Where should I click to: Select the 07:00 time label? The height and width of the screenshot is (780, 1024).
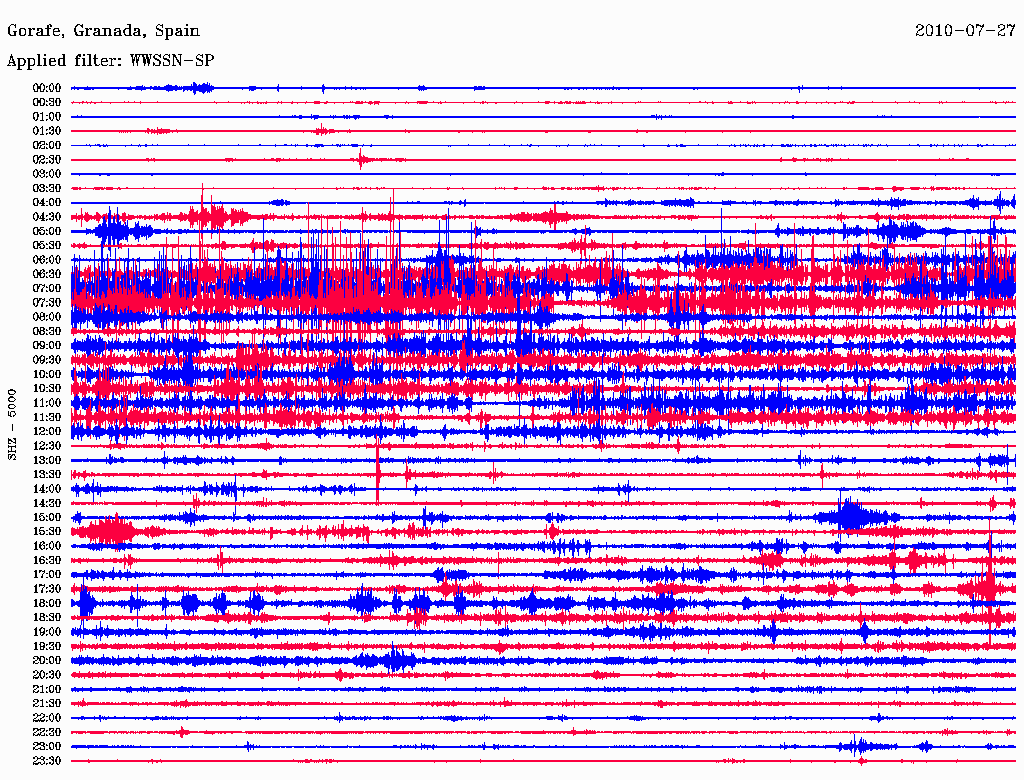pos(46,288)
